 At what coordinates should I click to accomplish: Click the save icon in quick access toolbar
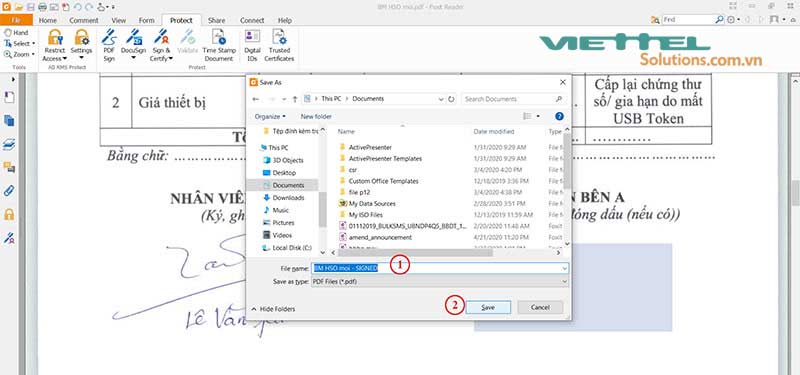click(x=31, y=7)
